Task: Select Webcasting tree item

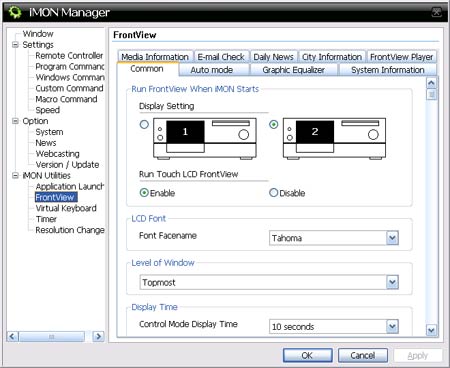Action: click(x=57, y=154)
